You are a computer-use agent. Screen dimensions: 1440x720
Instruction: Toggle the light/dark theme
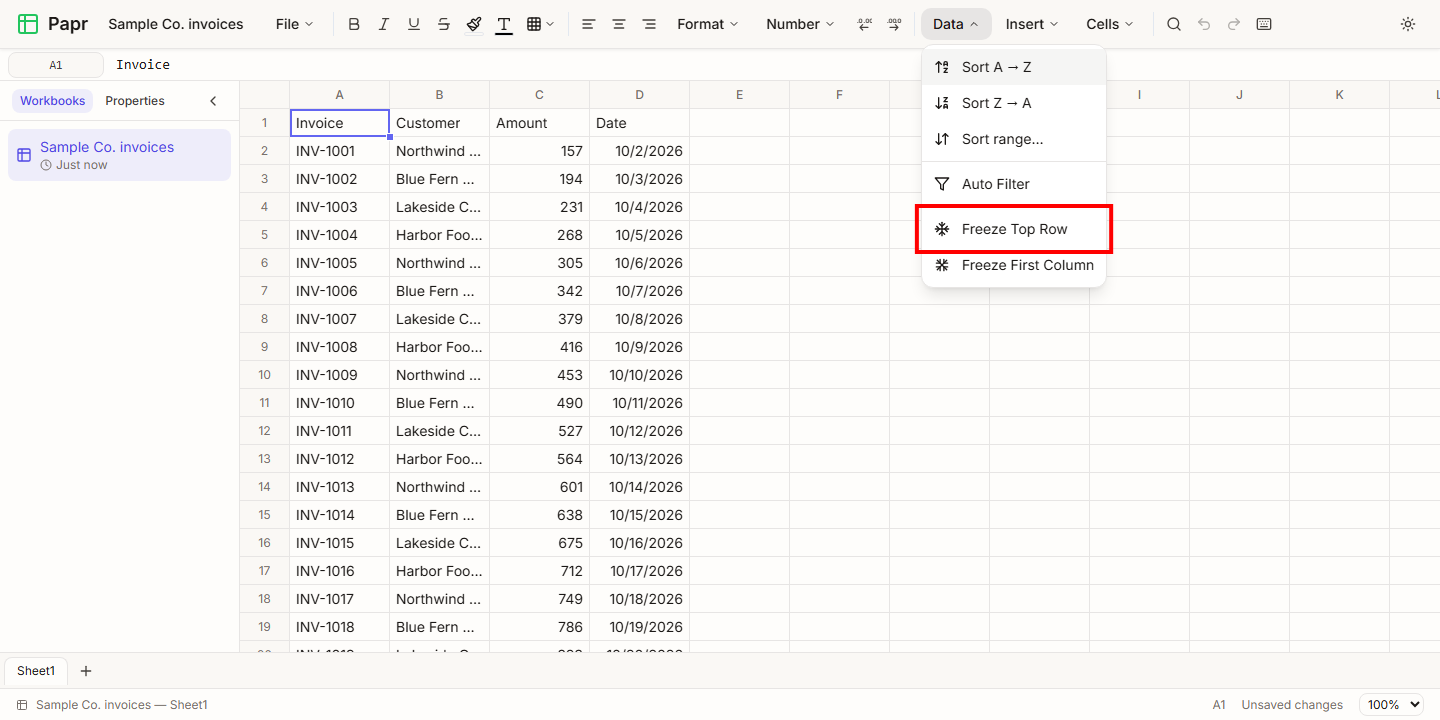(x=1408, y=24)
